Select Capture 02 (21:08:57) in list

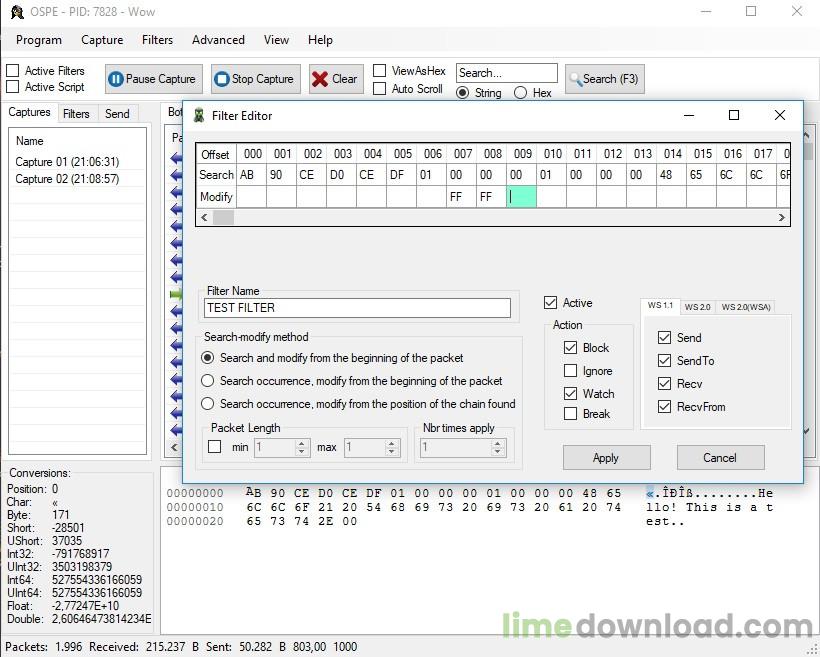pyautogui.click(x=67, y=179)
